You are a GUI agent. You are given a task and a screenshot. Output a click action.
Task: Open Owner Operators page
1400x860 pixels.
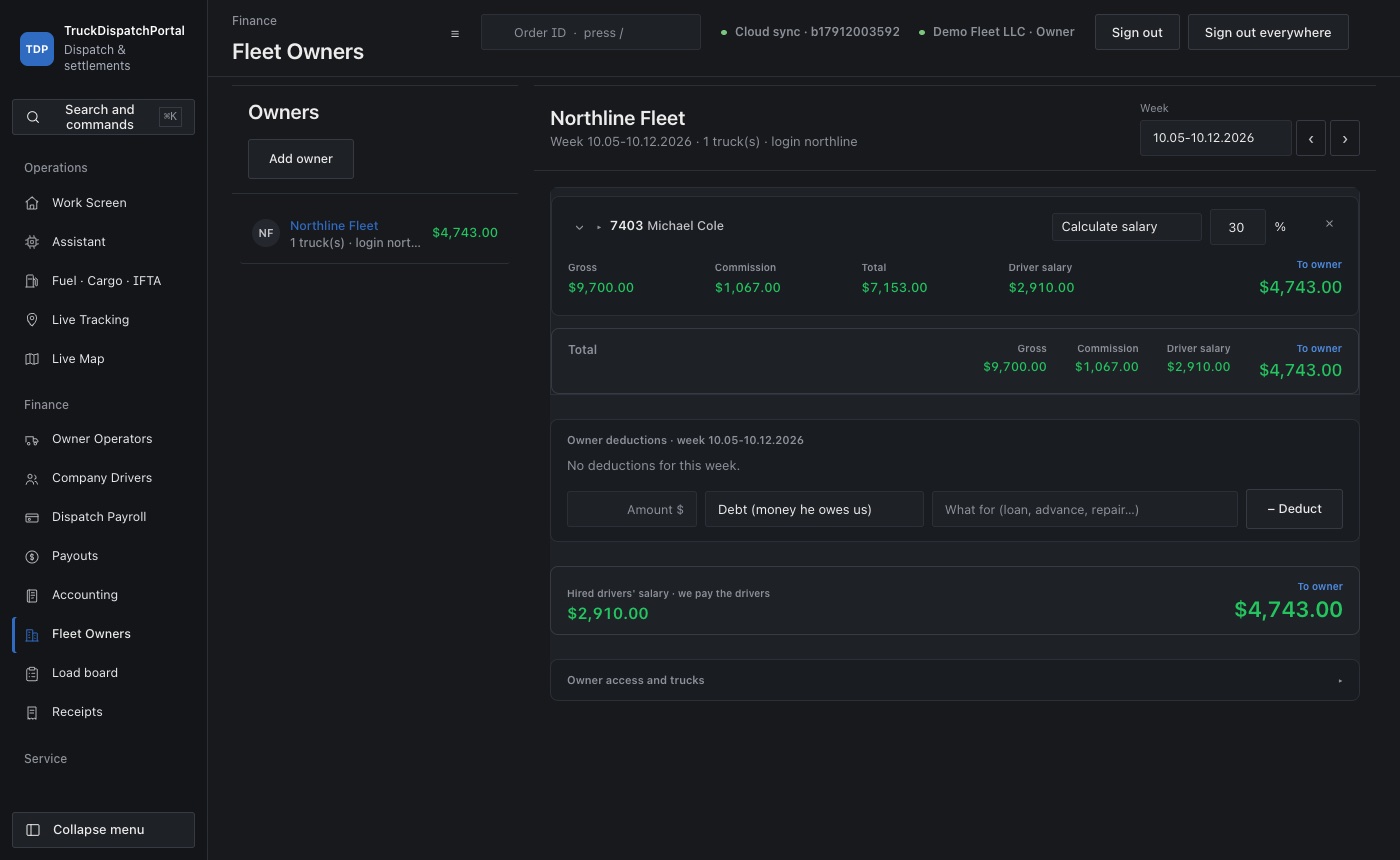pos(103,439)
